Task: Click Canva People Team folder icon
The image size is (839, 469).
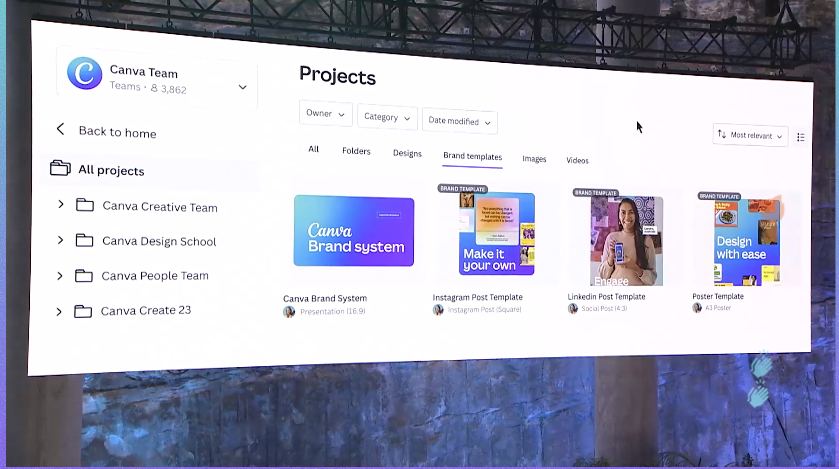Action: coord(83,276)
